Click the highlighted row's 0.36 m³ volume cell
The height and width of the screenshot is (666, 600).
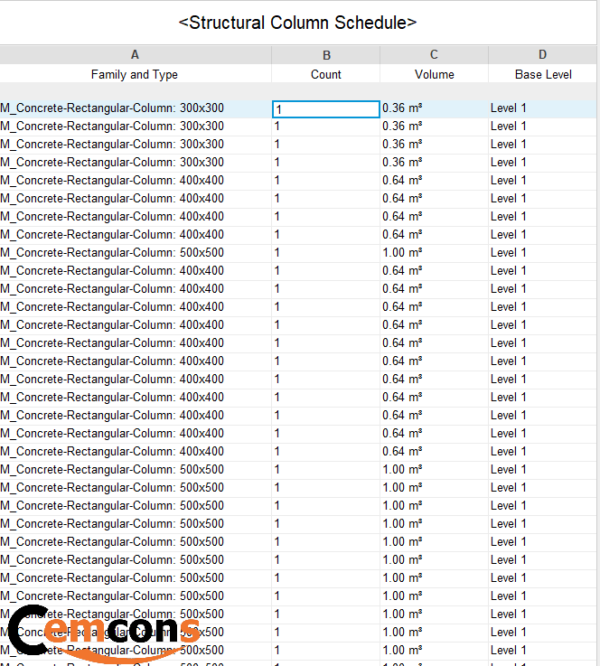tap(434, 108)
